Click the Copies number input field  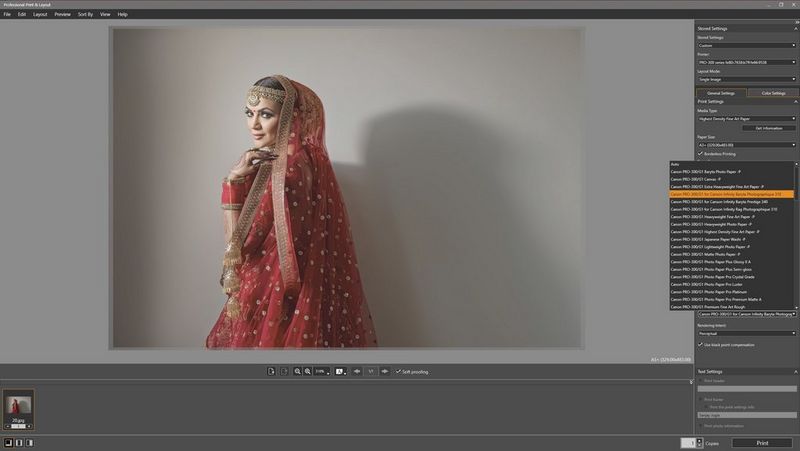point(688,443)
